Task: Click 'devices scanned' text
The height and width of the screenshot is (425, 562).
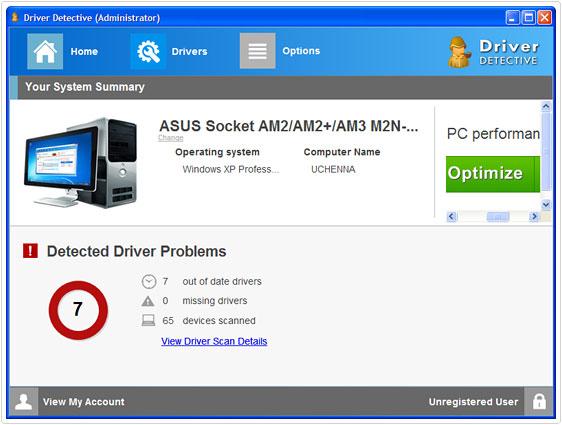Action: (x=219, y=320)
